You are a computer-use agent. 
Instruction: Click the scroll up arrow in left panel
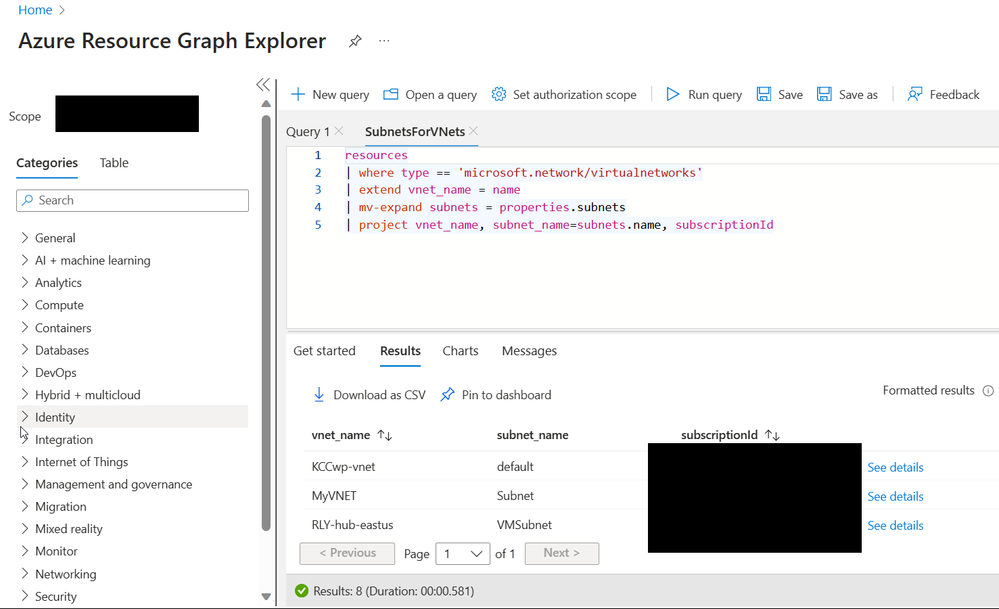click(x=266, y=103)
